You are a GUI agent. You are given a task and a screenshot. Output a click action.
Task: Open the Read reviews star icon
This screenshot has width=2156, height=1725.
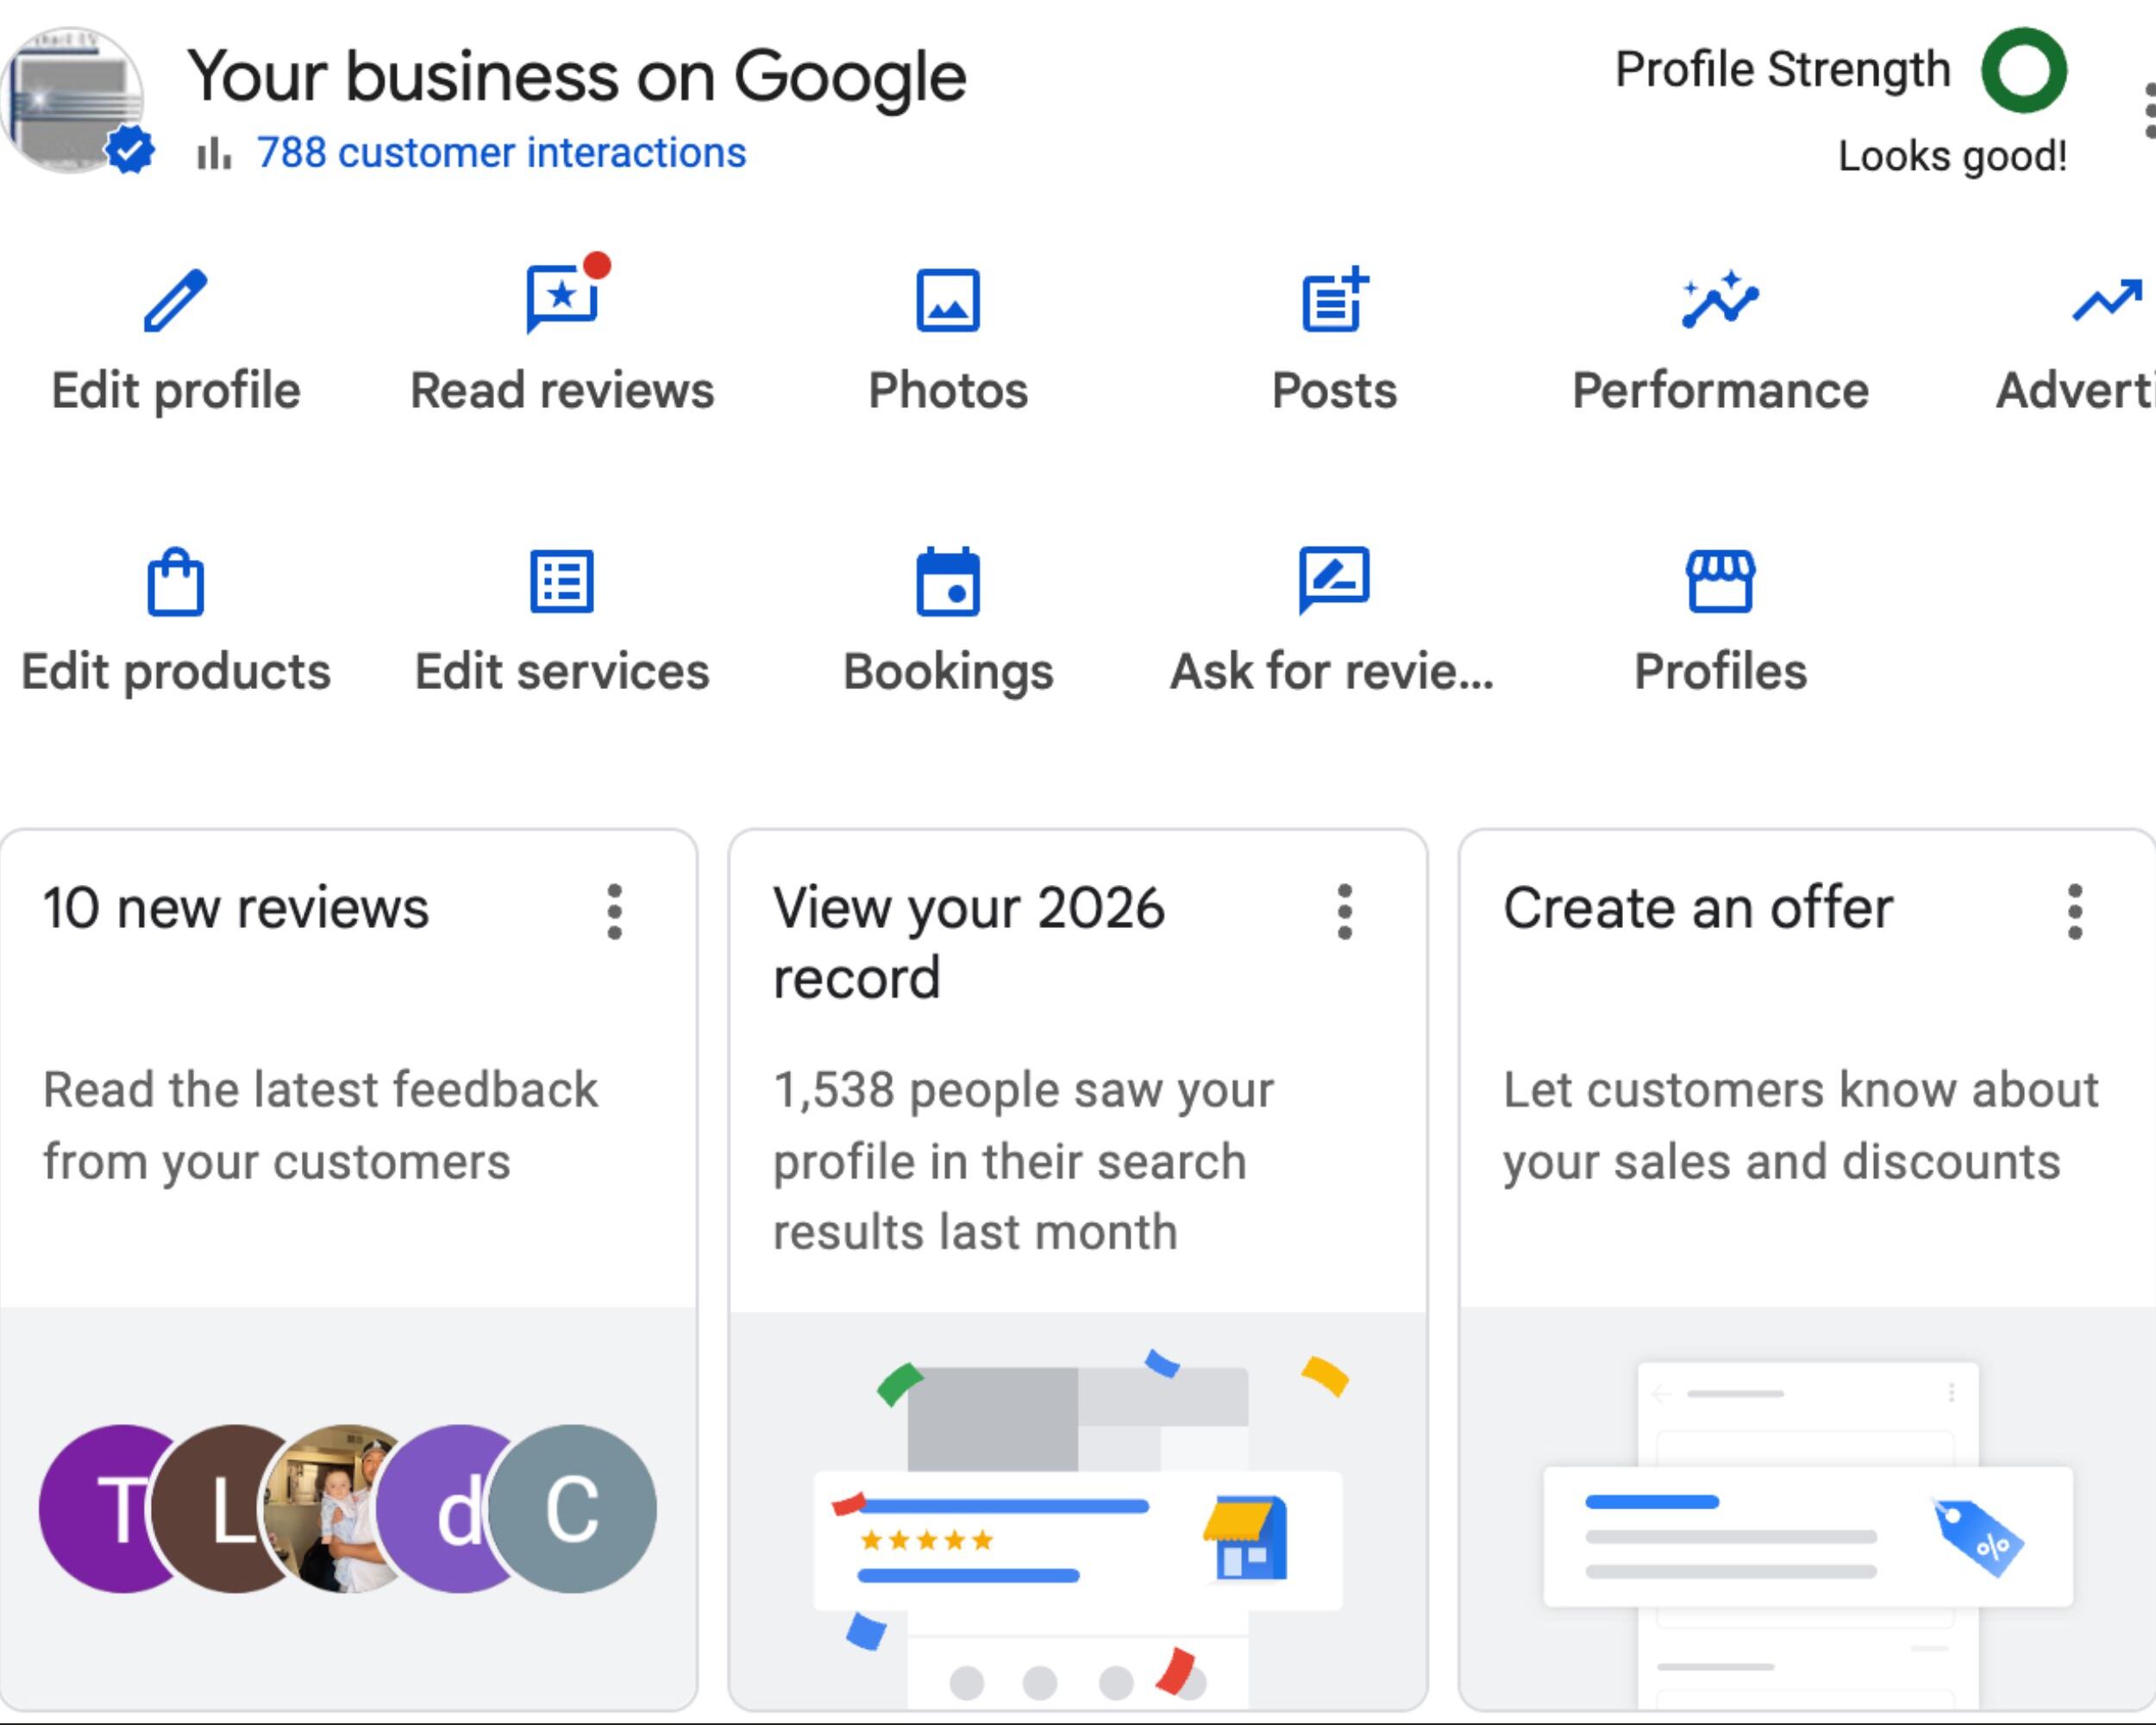(563, 297)
